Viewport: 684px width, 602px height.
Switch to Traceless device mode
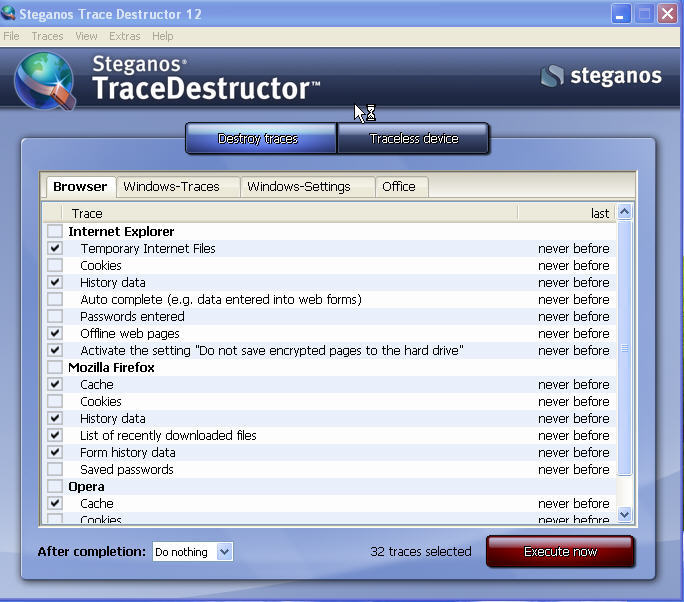tap(413, 138)
